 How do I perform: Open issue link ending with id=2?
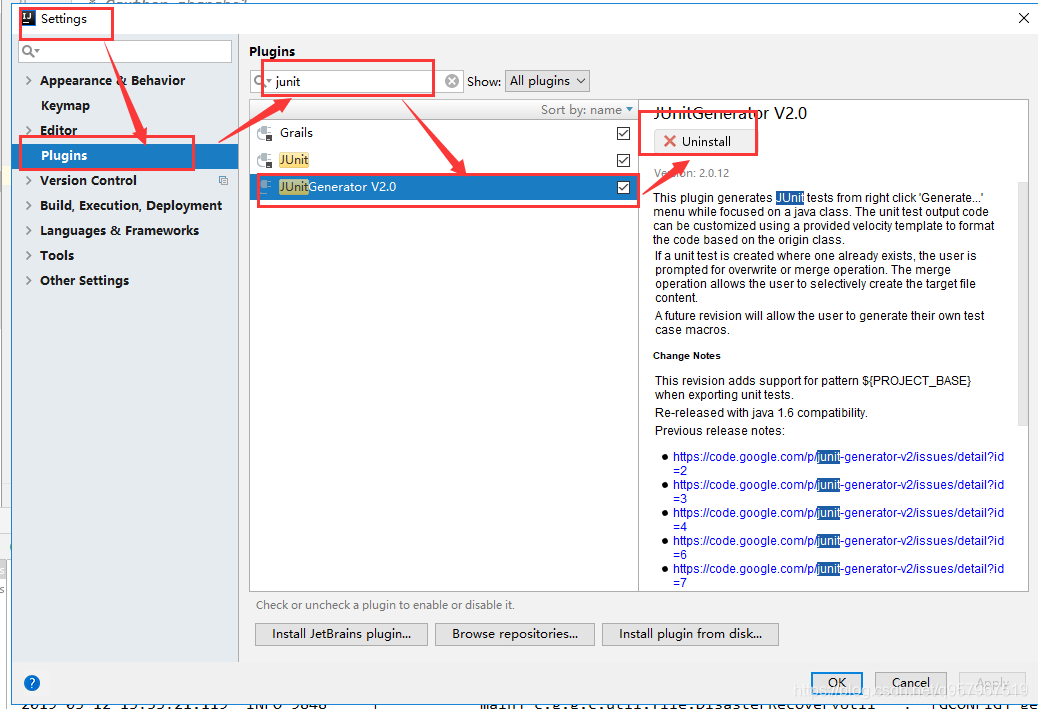(x=838, y=463)
